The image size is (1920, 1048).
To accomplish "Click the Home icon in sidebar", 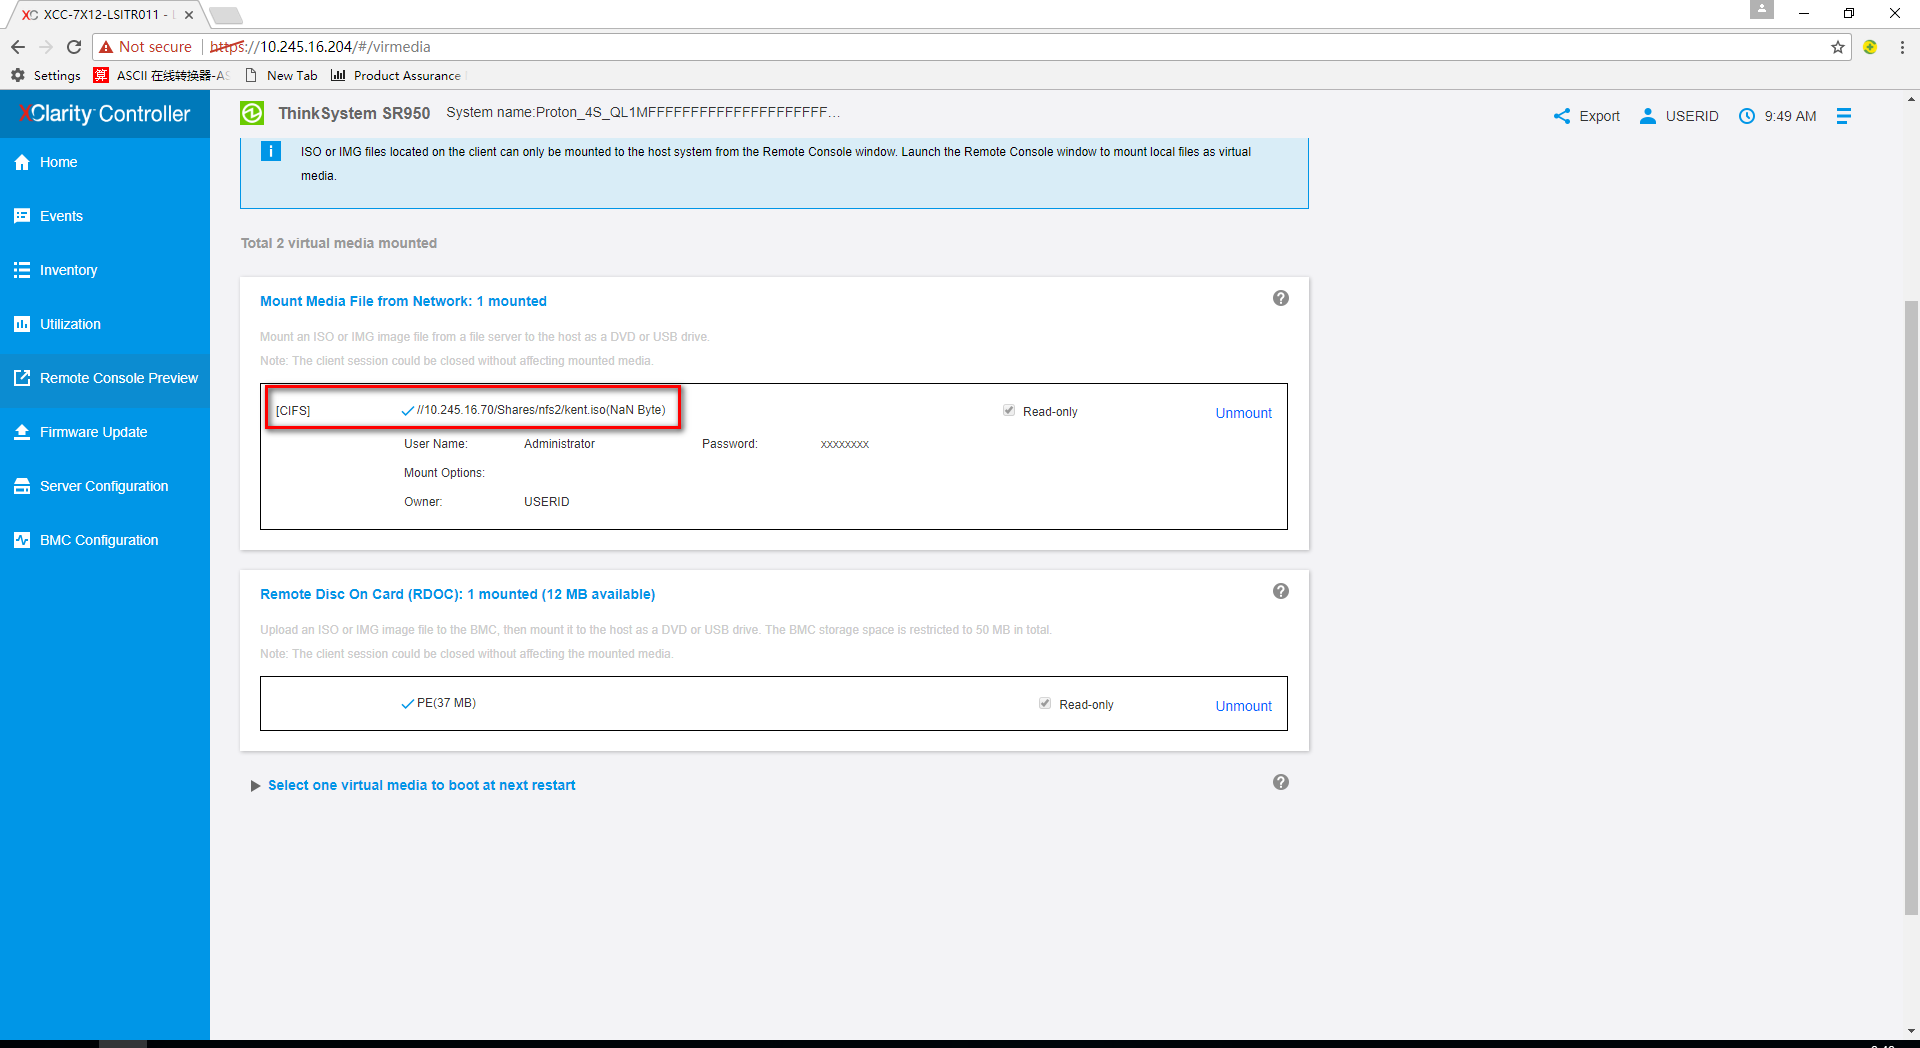I will [x=22, y=162].
